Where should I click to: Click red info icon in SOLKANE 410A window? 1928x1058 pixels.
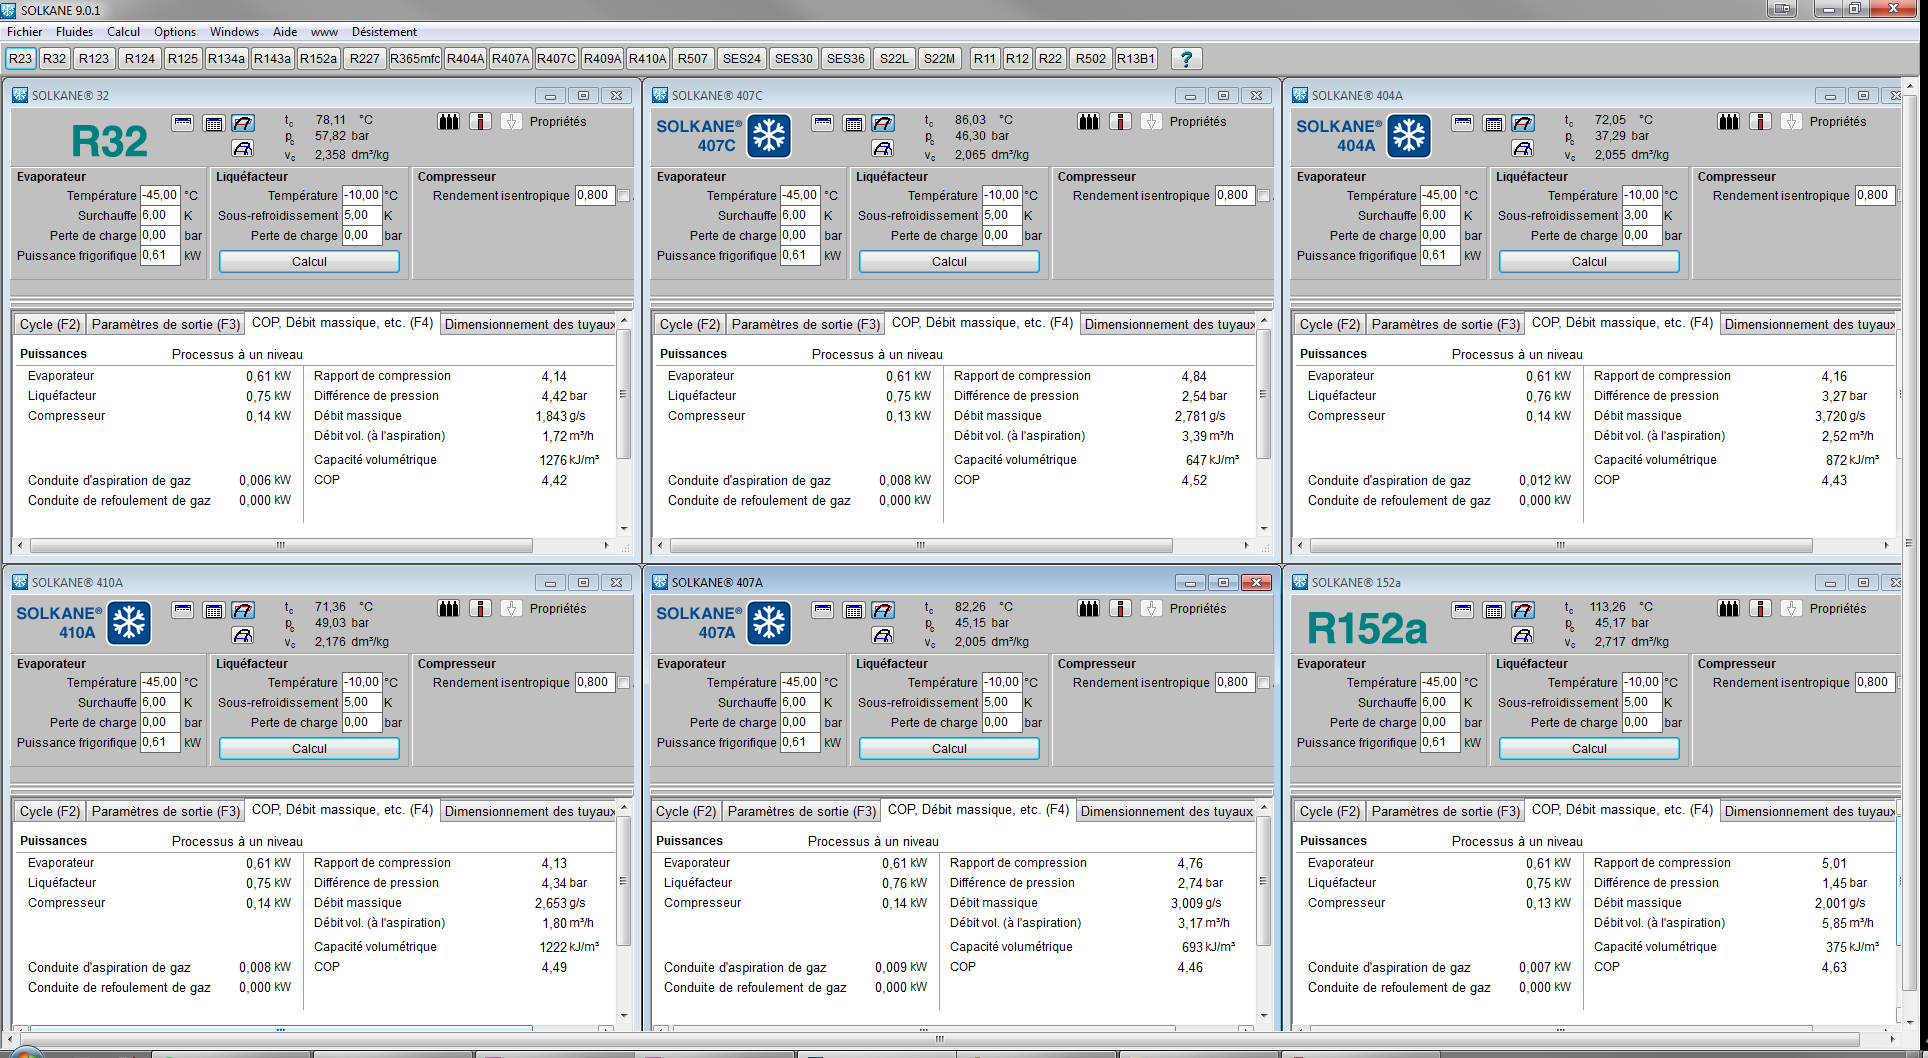point(481,609)
